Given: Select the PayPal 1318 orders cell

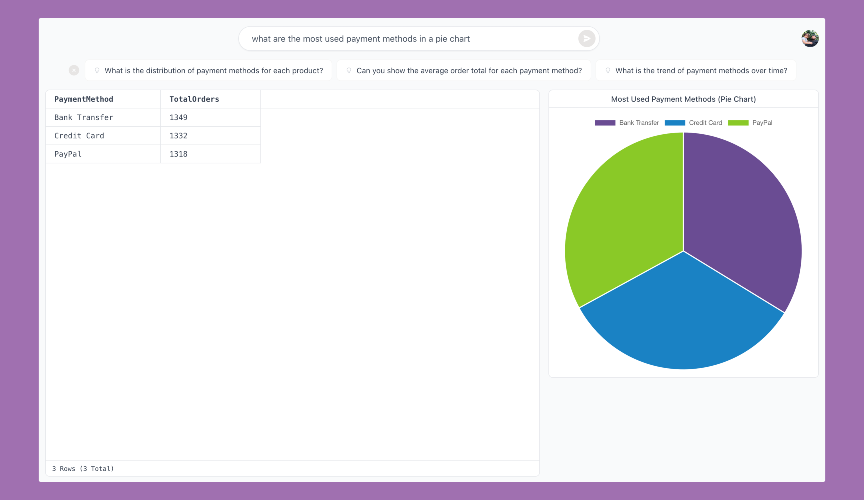Looking at the screenshot, I should tap(210, 154).
